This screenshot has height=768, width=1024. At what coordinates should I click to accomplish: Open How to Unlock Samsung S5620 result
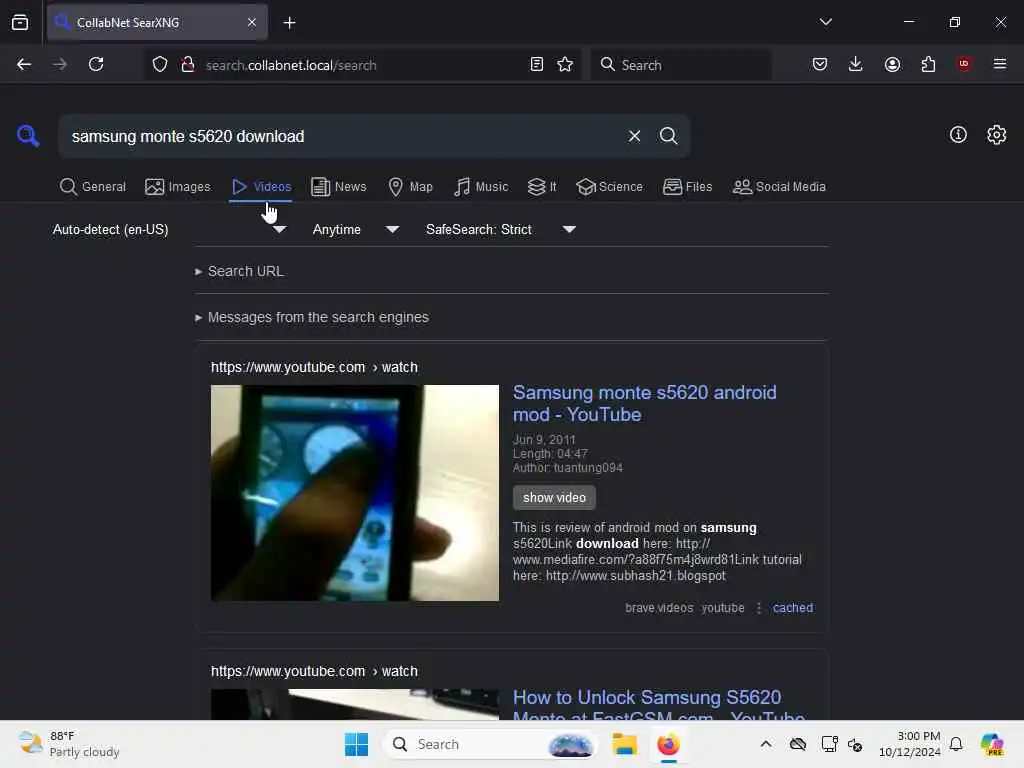[x=658, y=707]
